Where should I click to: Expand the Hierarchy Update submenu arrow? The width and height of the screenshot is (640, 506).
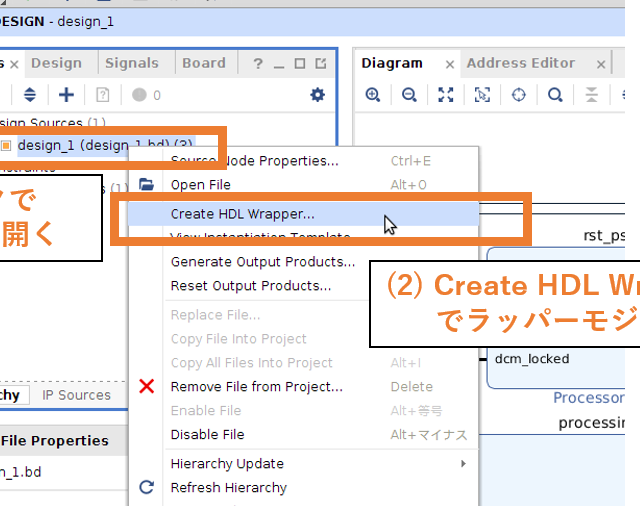(x=463, y=464)
